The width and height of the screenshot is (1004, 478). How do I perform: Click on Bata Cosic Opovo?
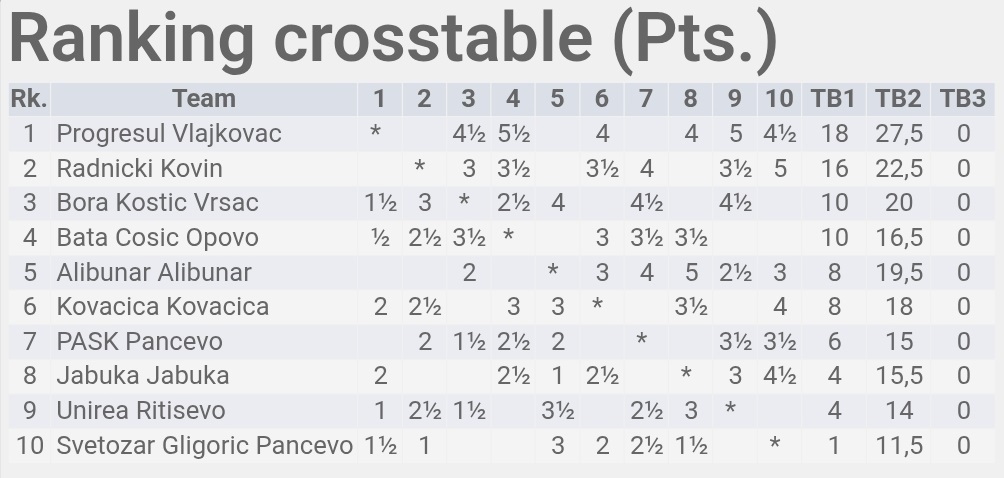[157, 238]
